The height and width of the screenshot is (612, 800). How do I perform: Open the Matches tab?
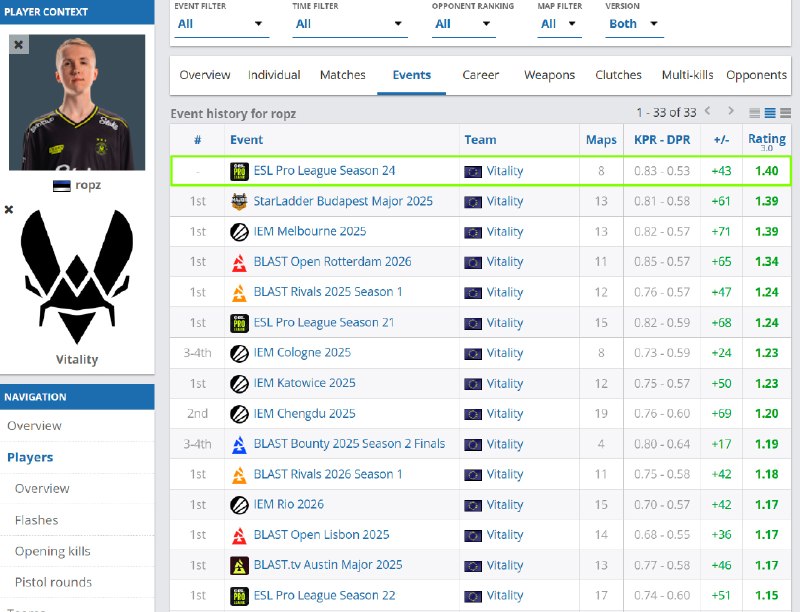point(343,75)
